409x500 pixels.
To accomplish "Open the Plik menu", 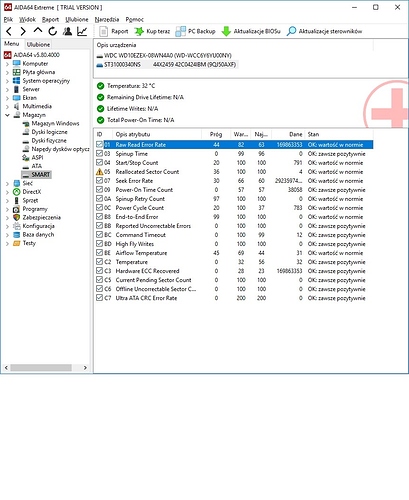I will [8, 19].
